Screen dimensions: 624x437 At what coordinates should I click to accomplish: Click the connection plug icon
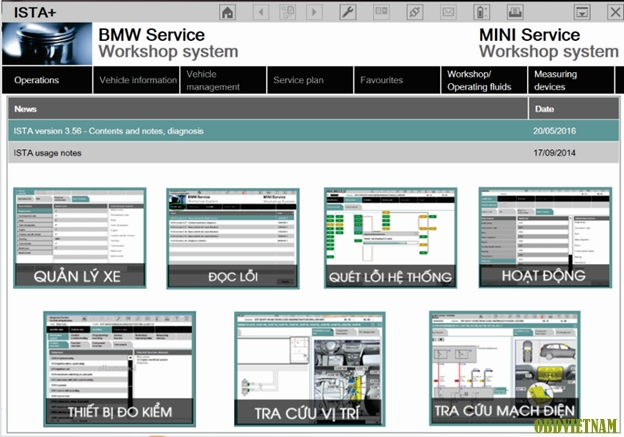point(414,12)
